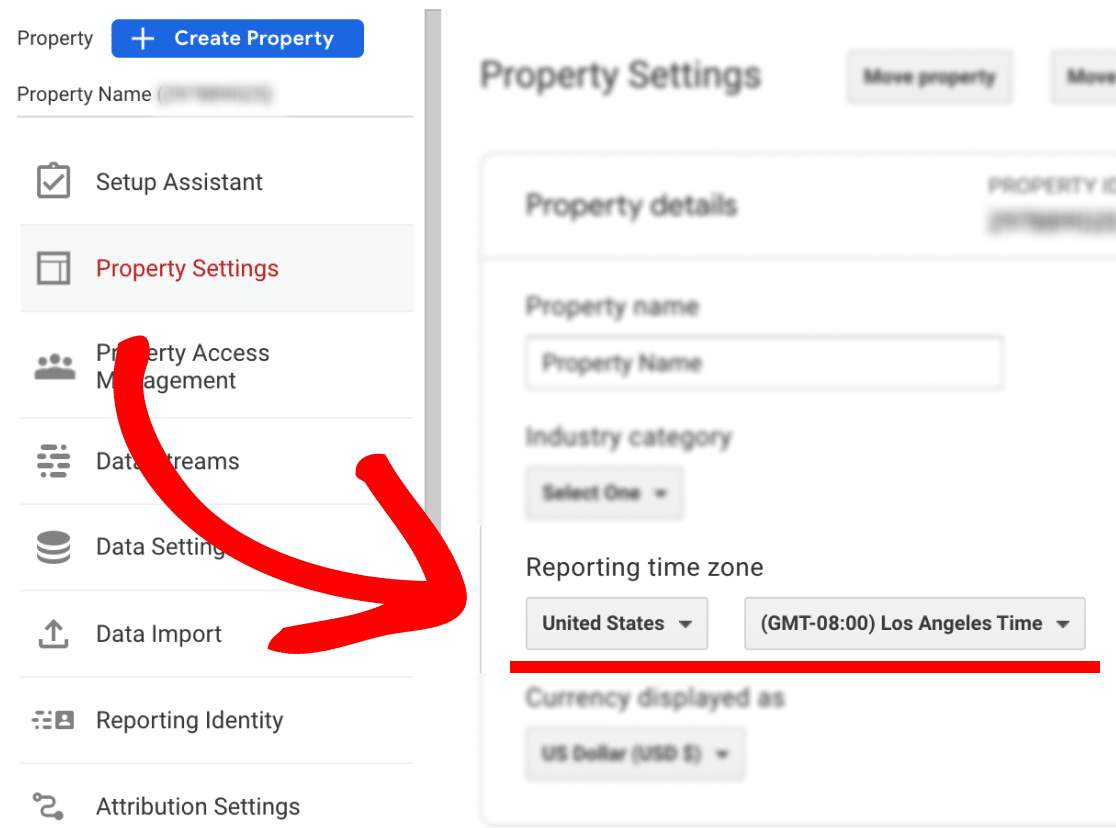Go to Data Import menu item
This screenshot has width=1116, height=828.
[x=159, y=634]
